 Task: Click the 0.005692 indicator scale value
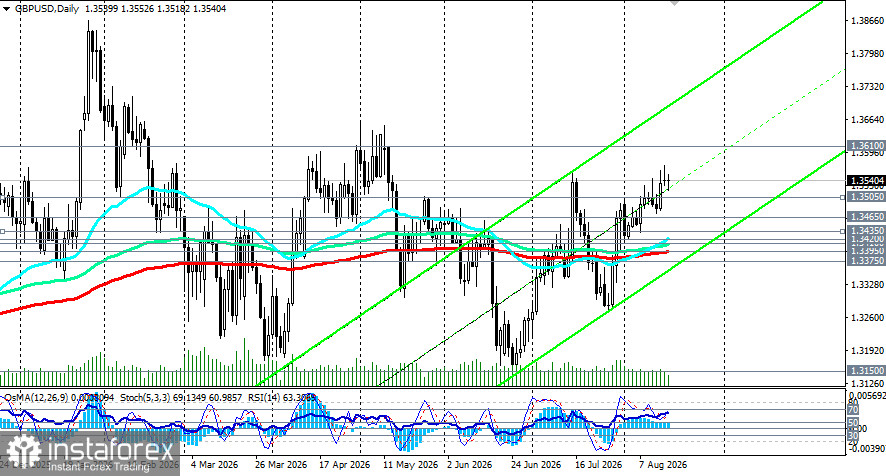(x=867, y=395)
